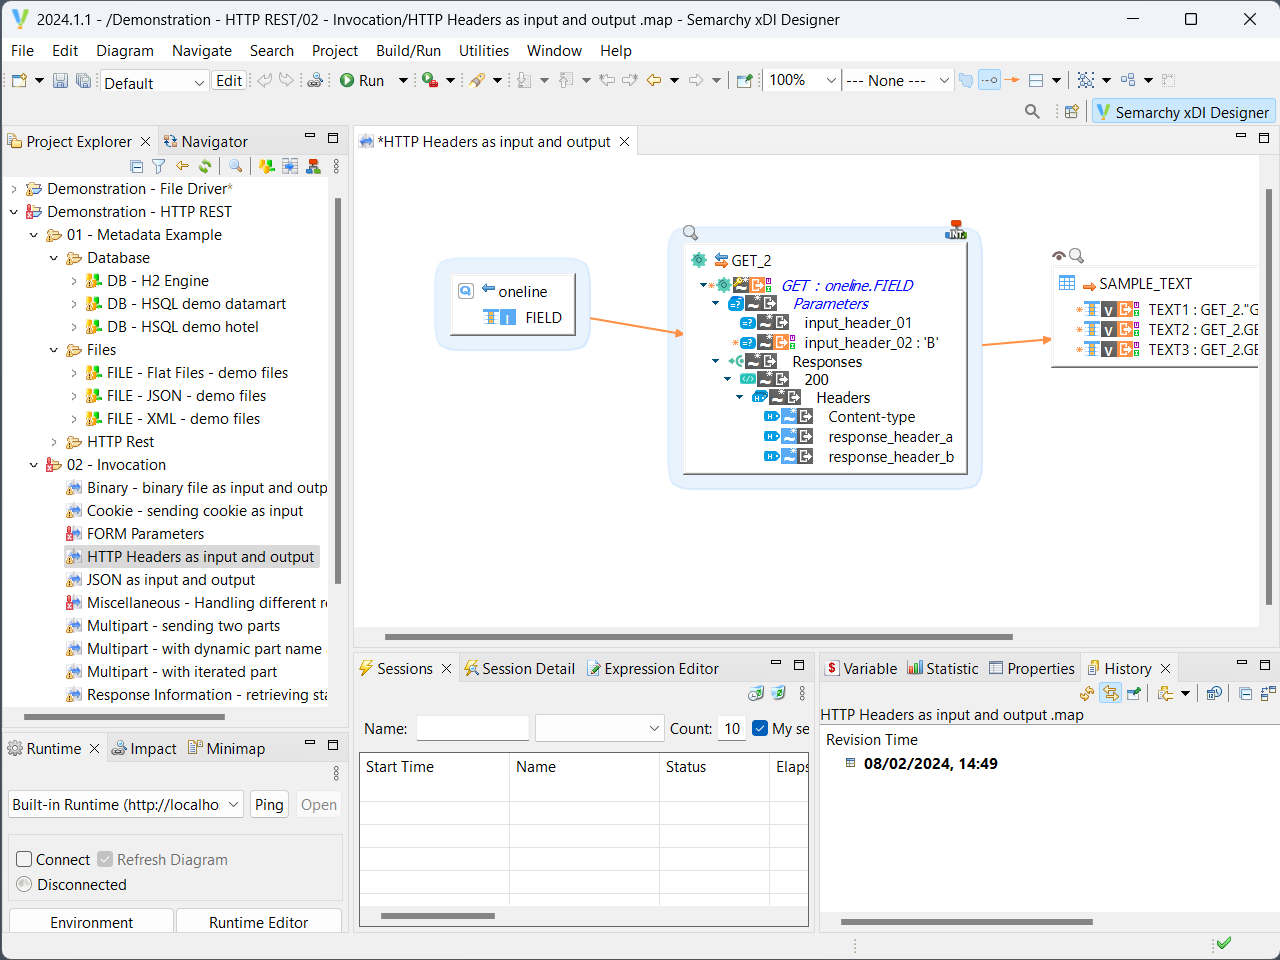Image resolution: width=1280 pixels, height=960 pixels.
Task: Click the filter icon in Project Explorer
Action: coord(159,166)
